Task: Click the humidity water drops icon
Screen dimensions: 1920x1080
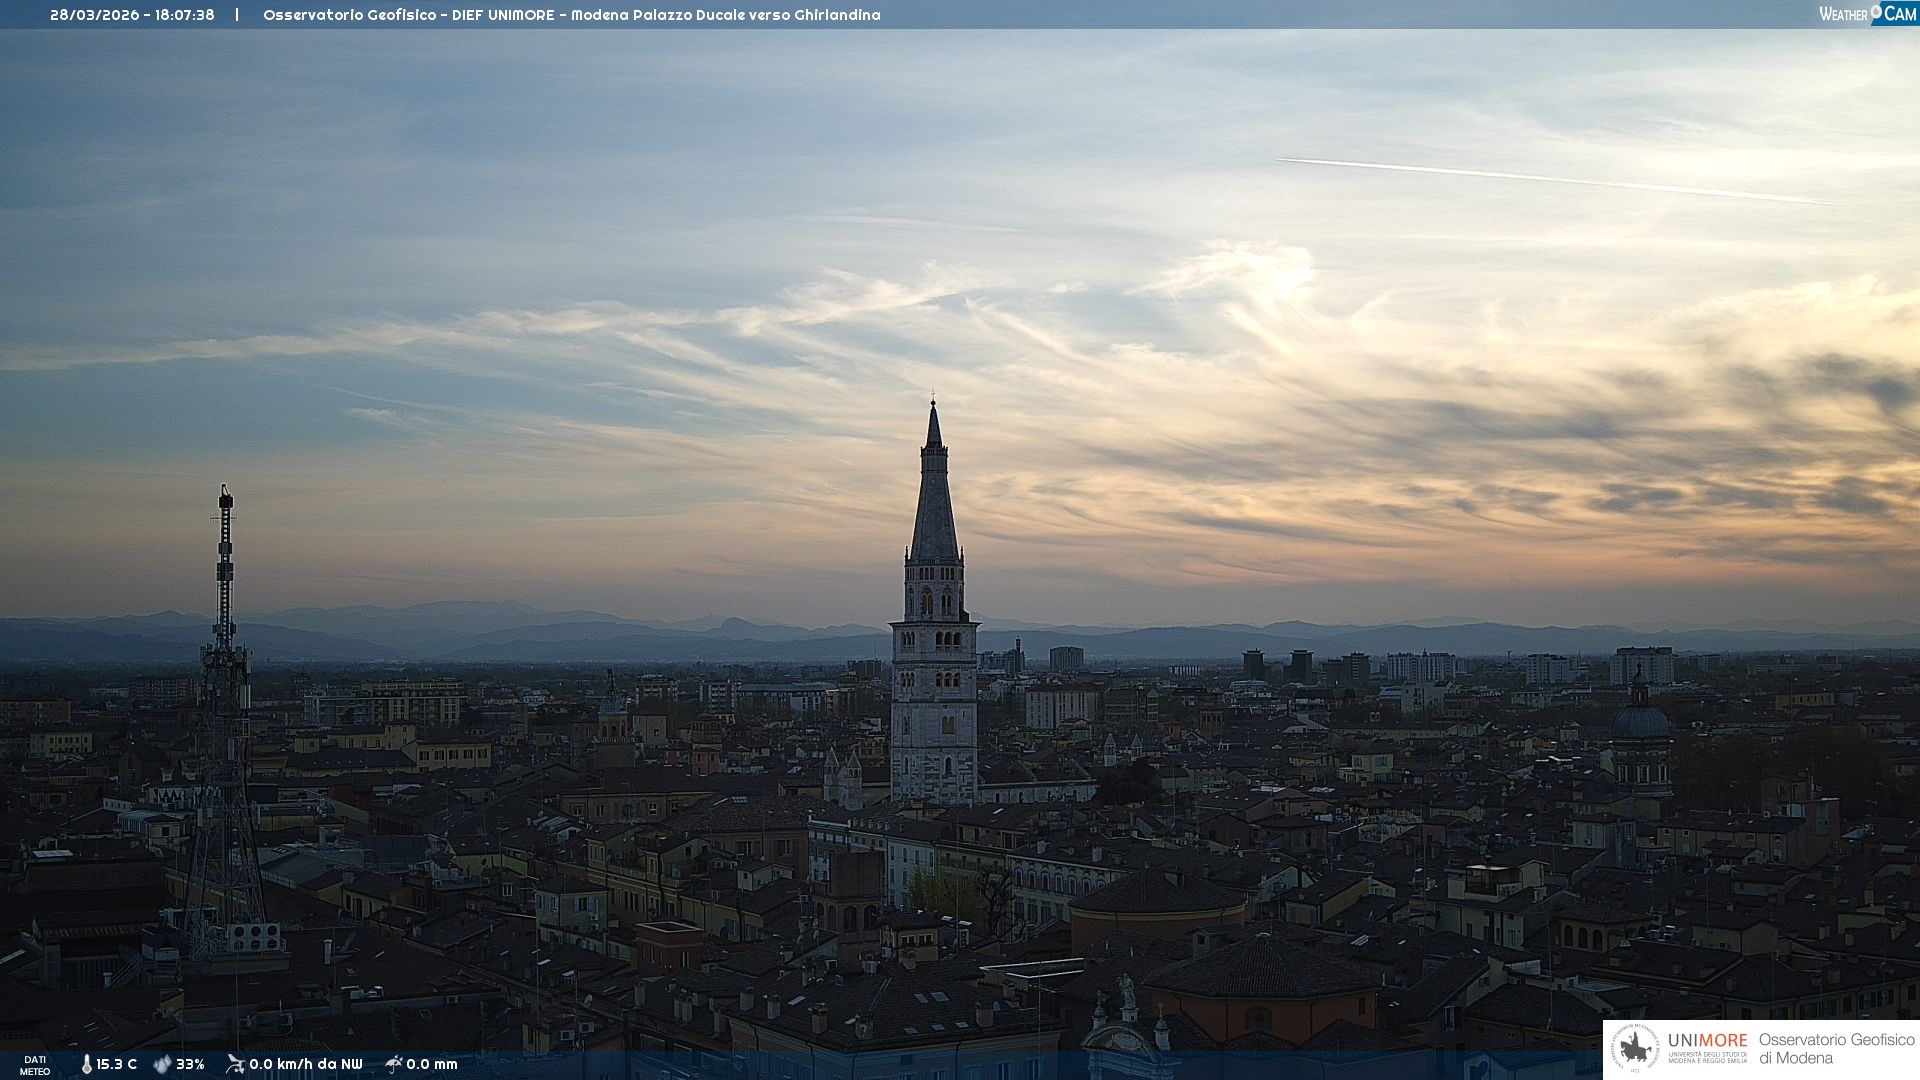Action: 162,1065
